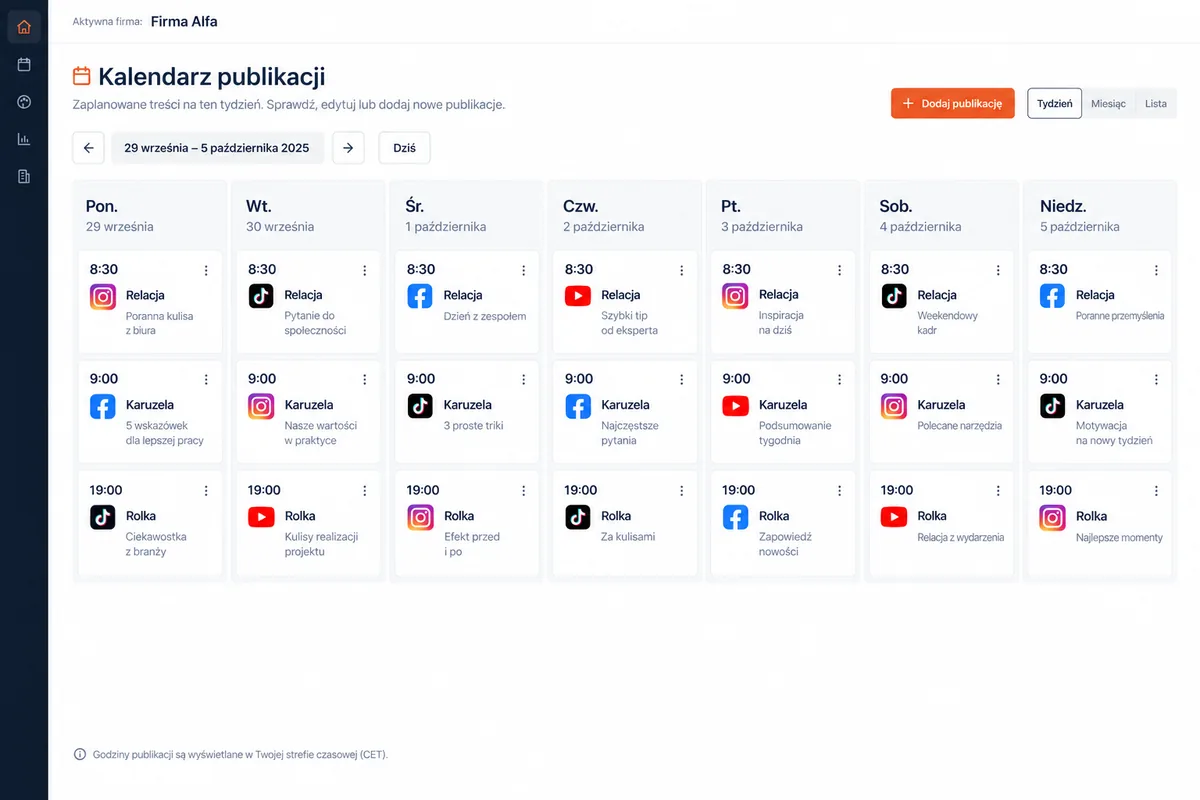Click the text Relacja z wydarzenia
The height and width of the screenshot is (800, 1200).
pos(961,537)
